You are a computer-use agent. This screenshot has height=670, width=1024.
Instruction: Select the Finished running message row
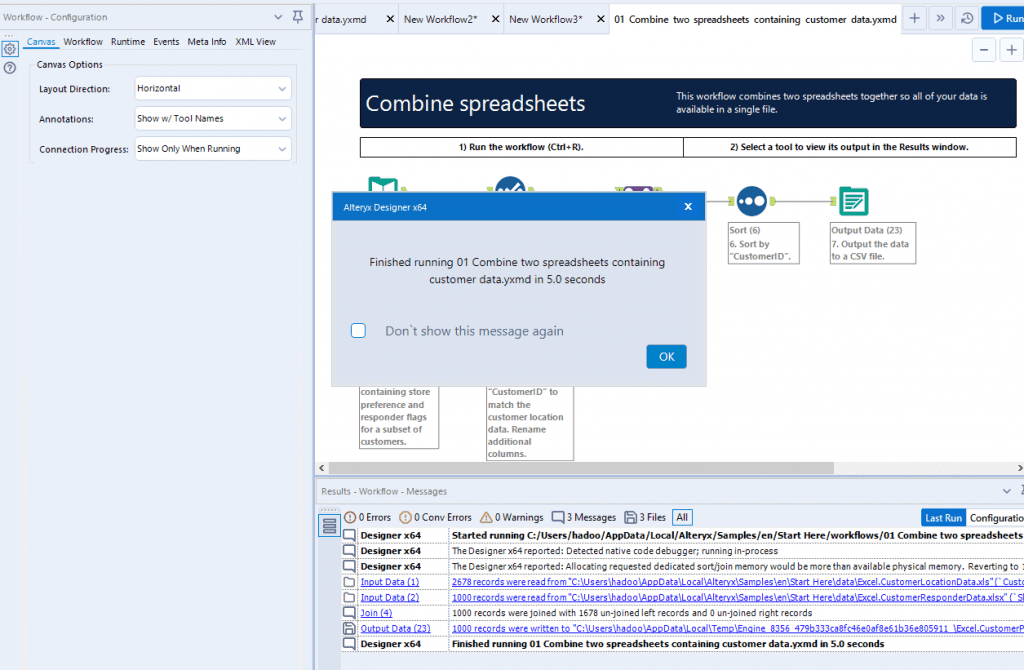(682, 644)
